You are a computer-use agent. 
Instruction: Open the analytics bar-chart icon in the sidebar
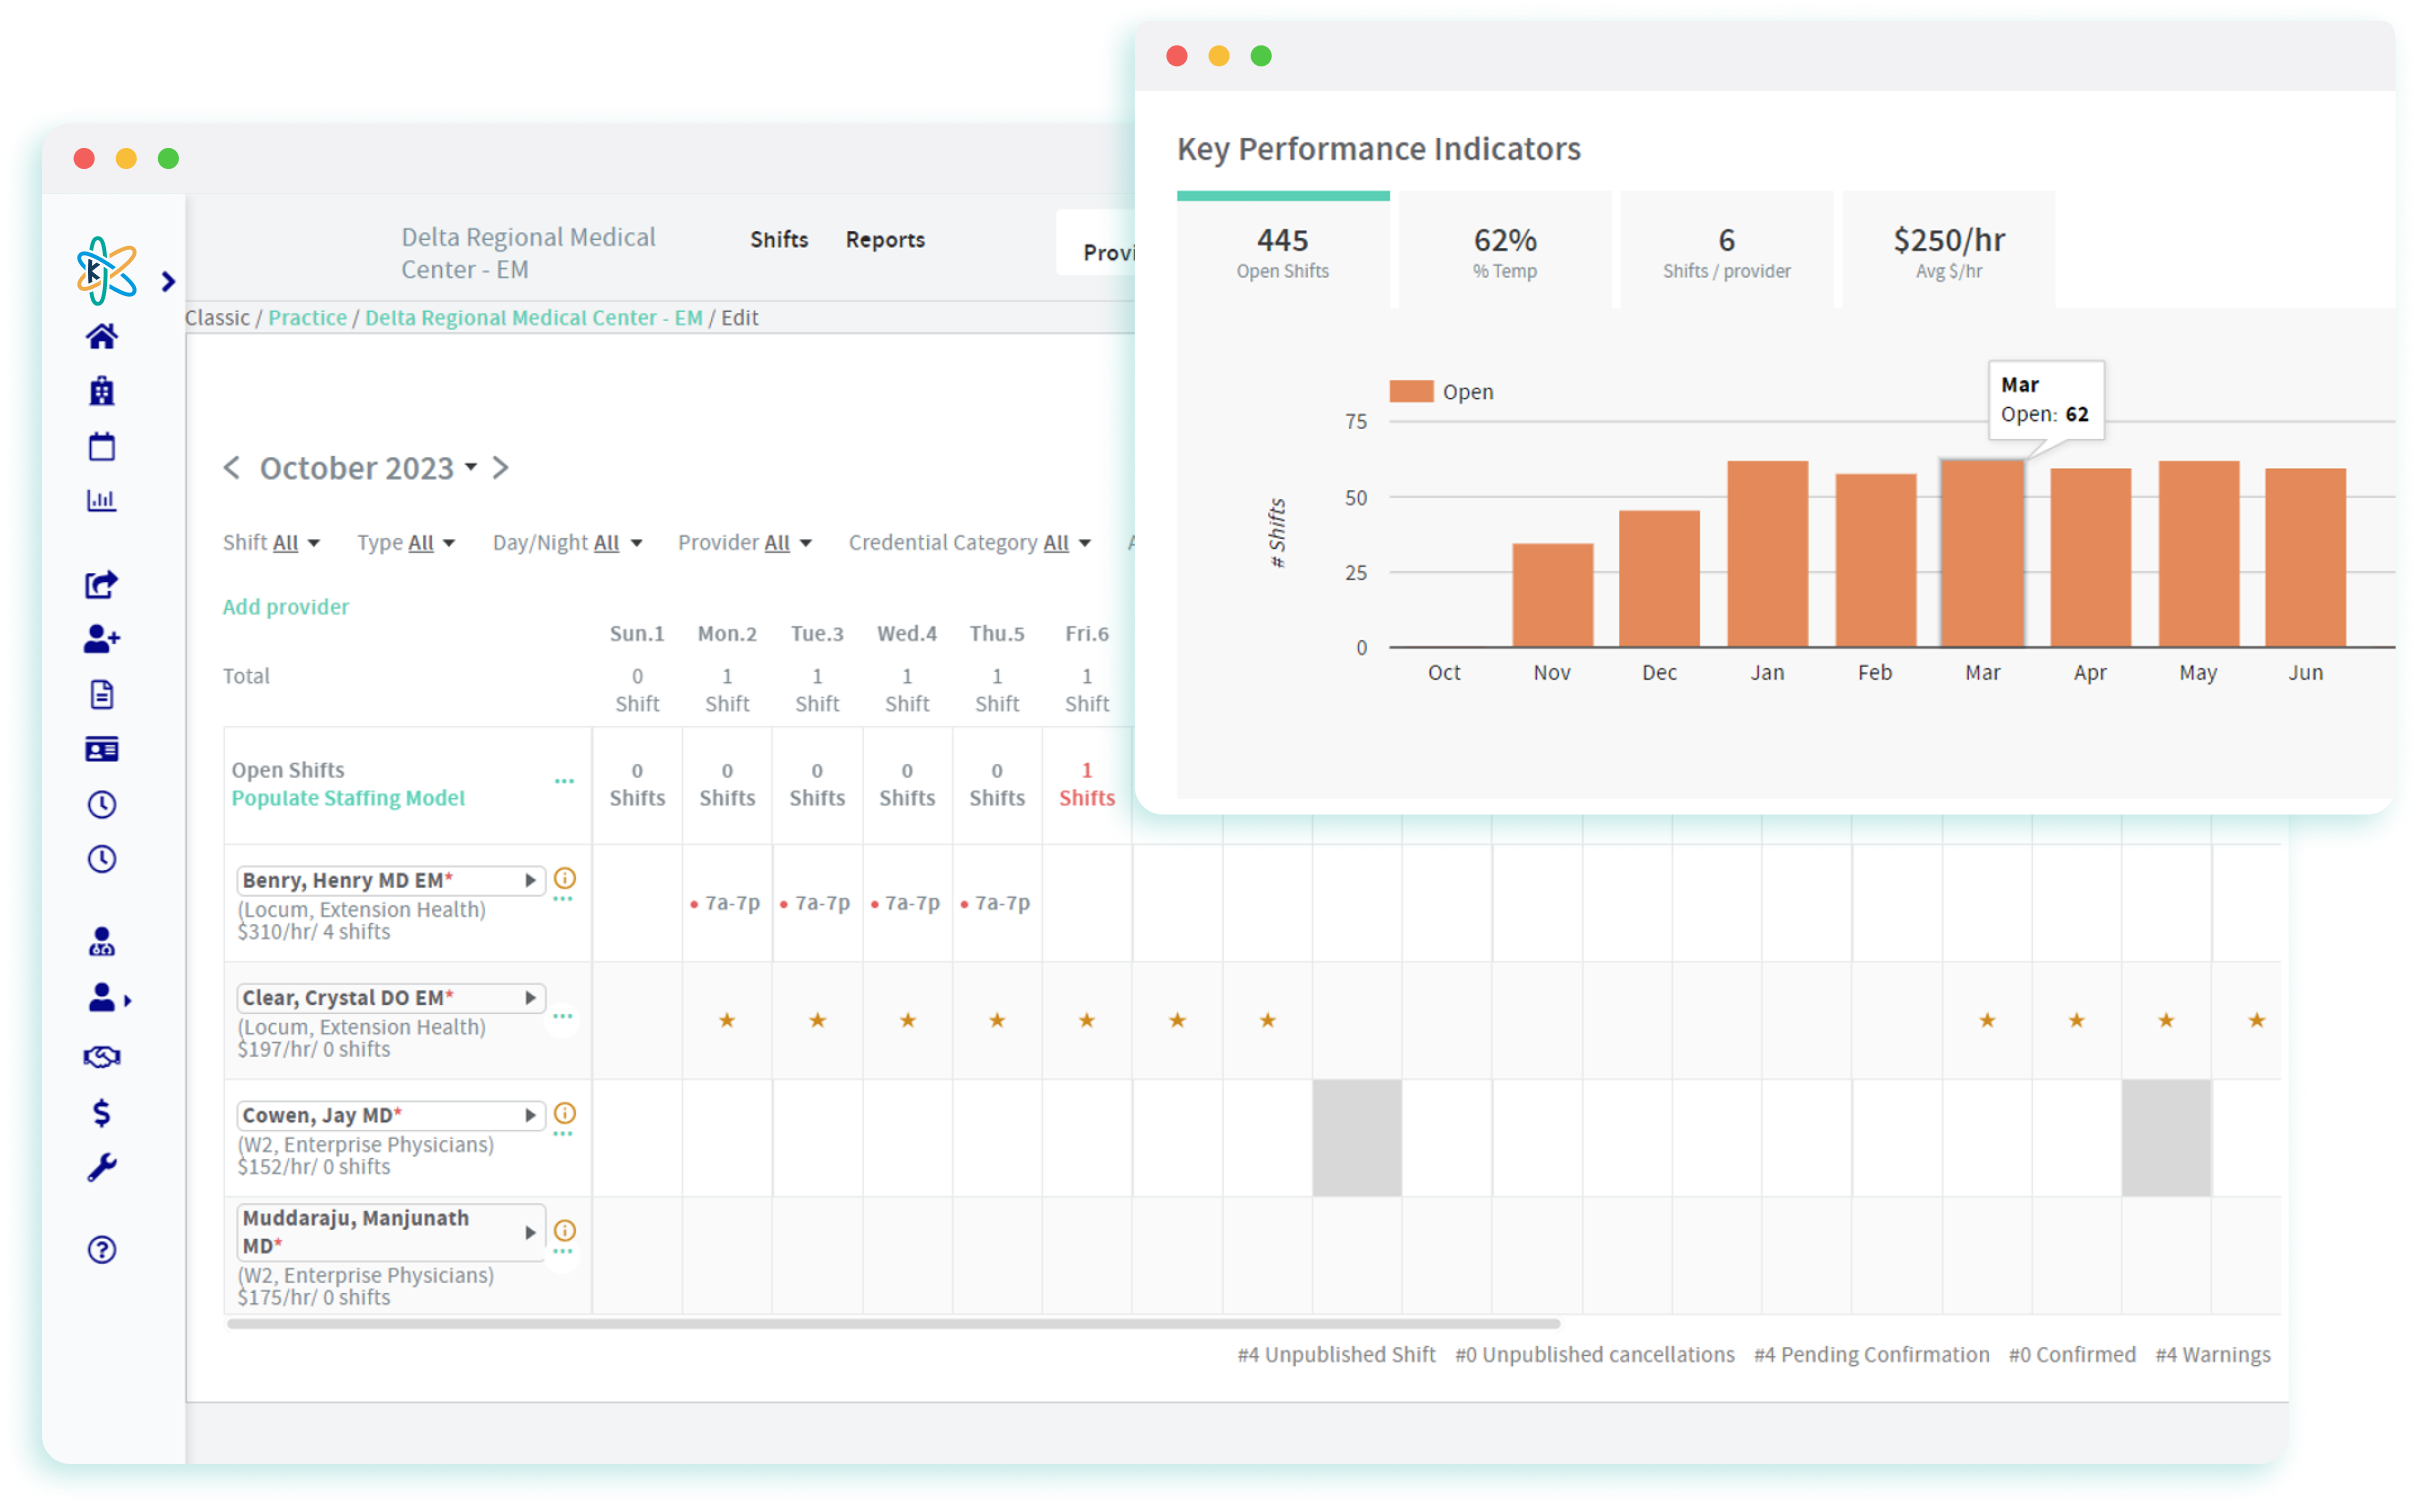coord(101,500)
